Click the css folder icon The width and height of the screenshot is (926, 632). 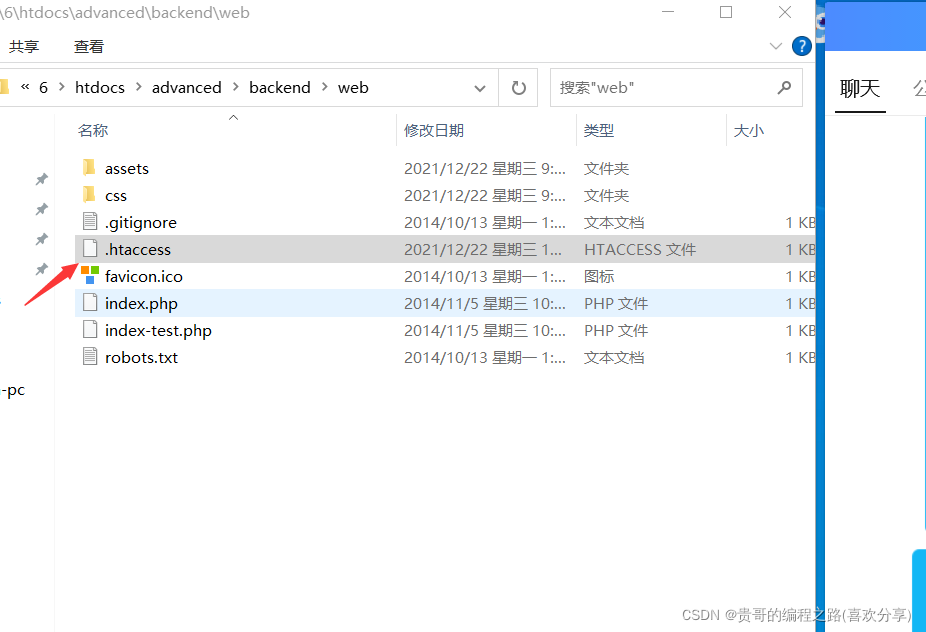89,194
